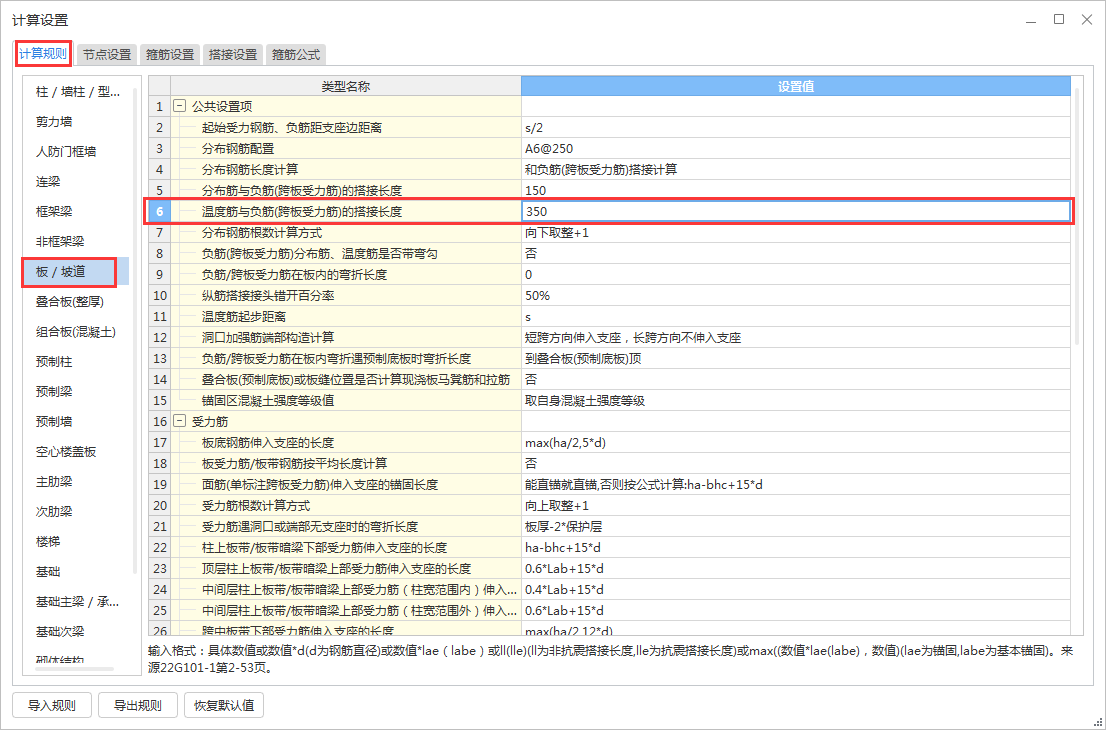Select 柱 / 墙柱 / 型... in the component list

point(78,92)
